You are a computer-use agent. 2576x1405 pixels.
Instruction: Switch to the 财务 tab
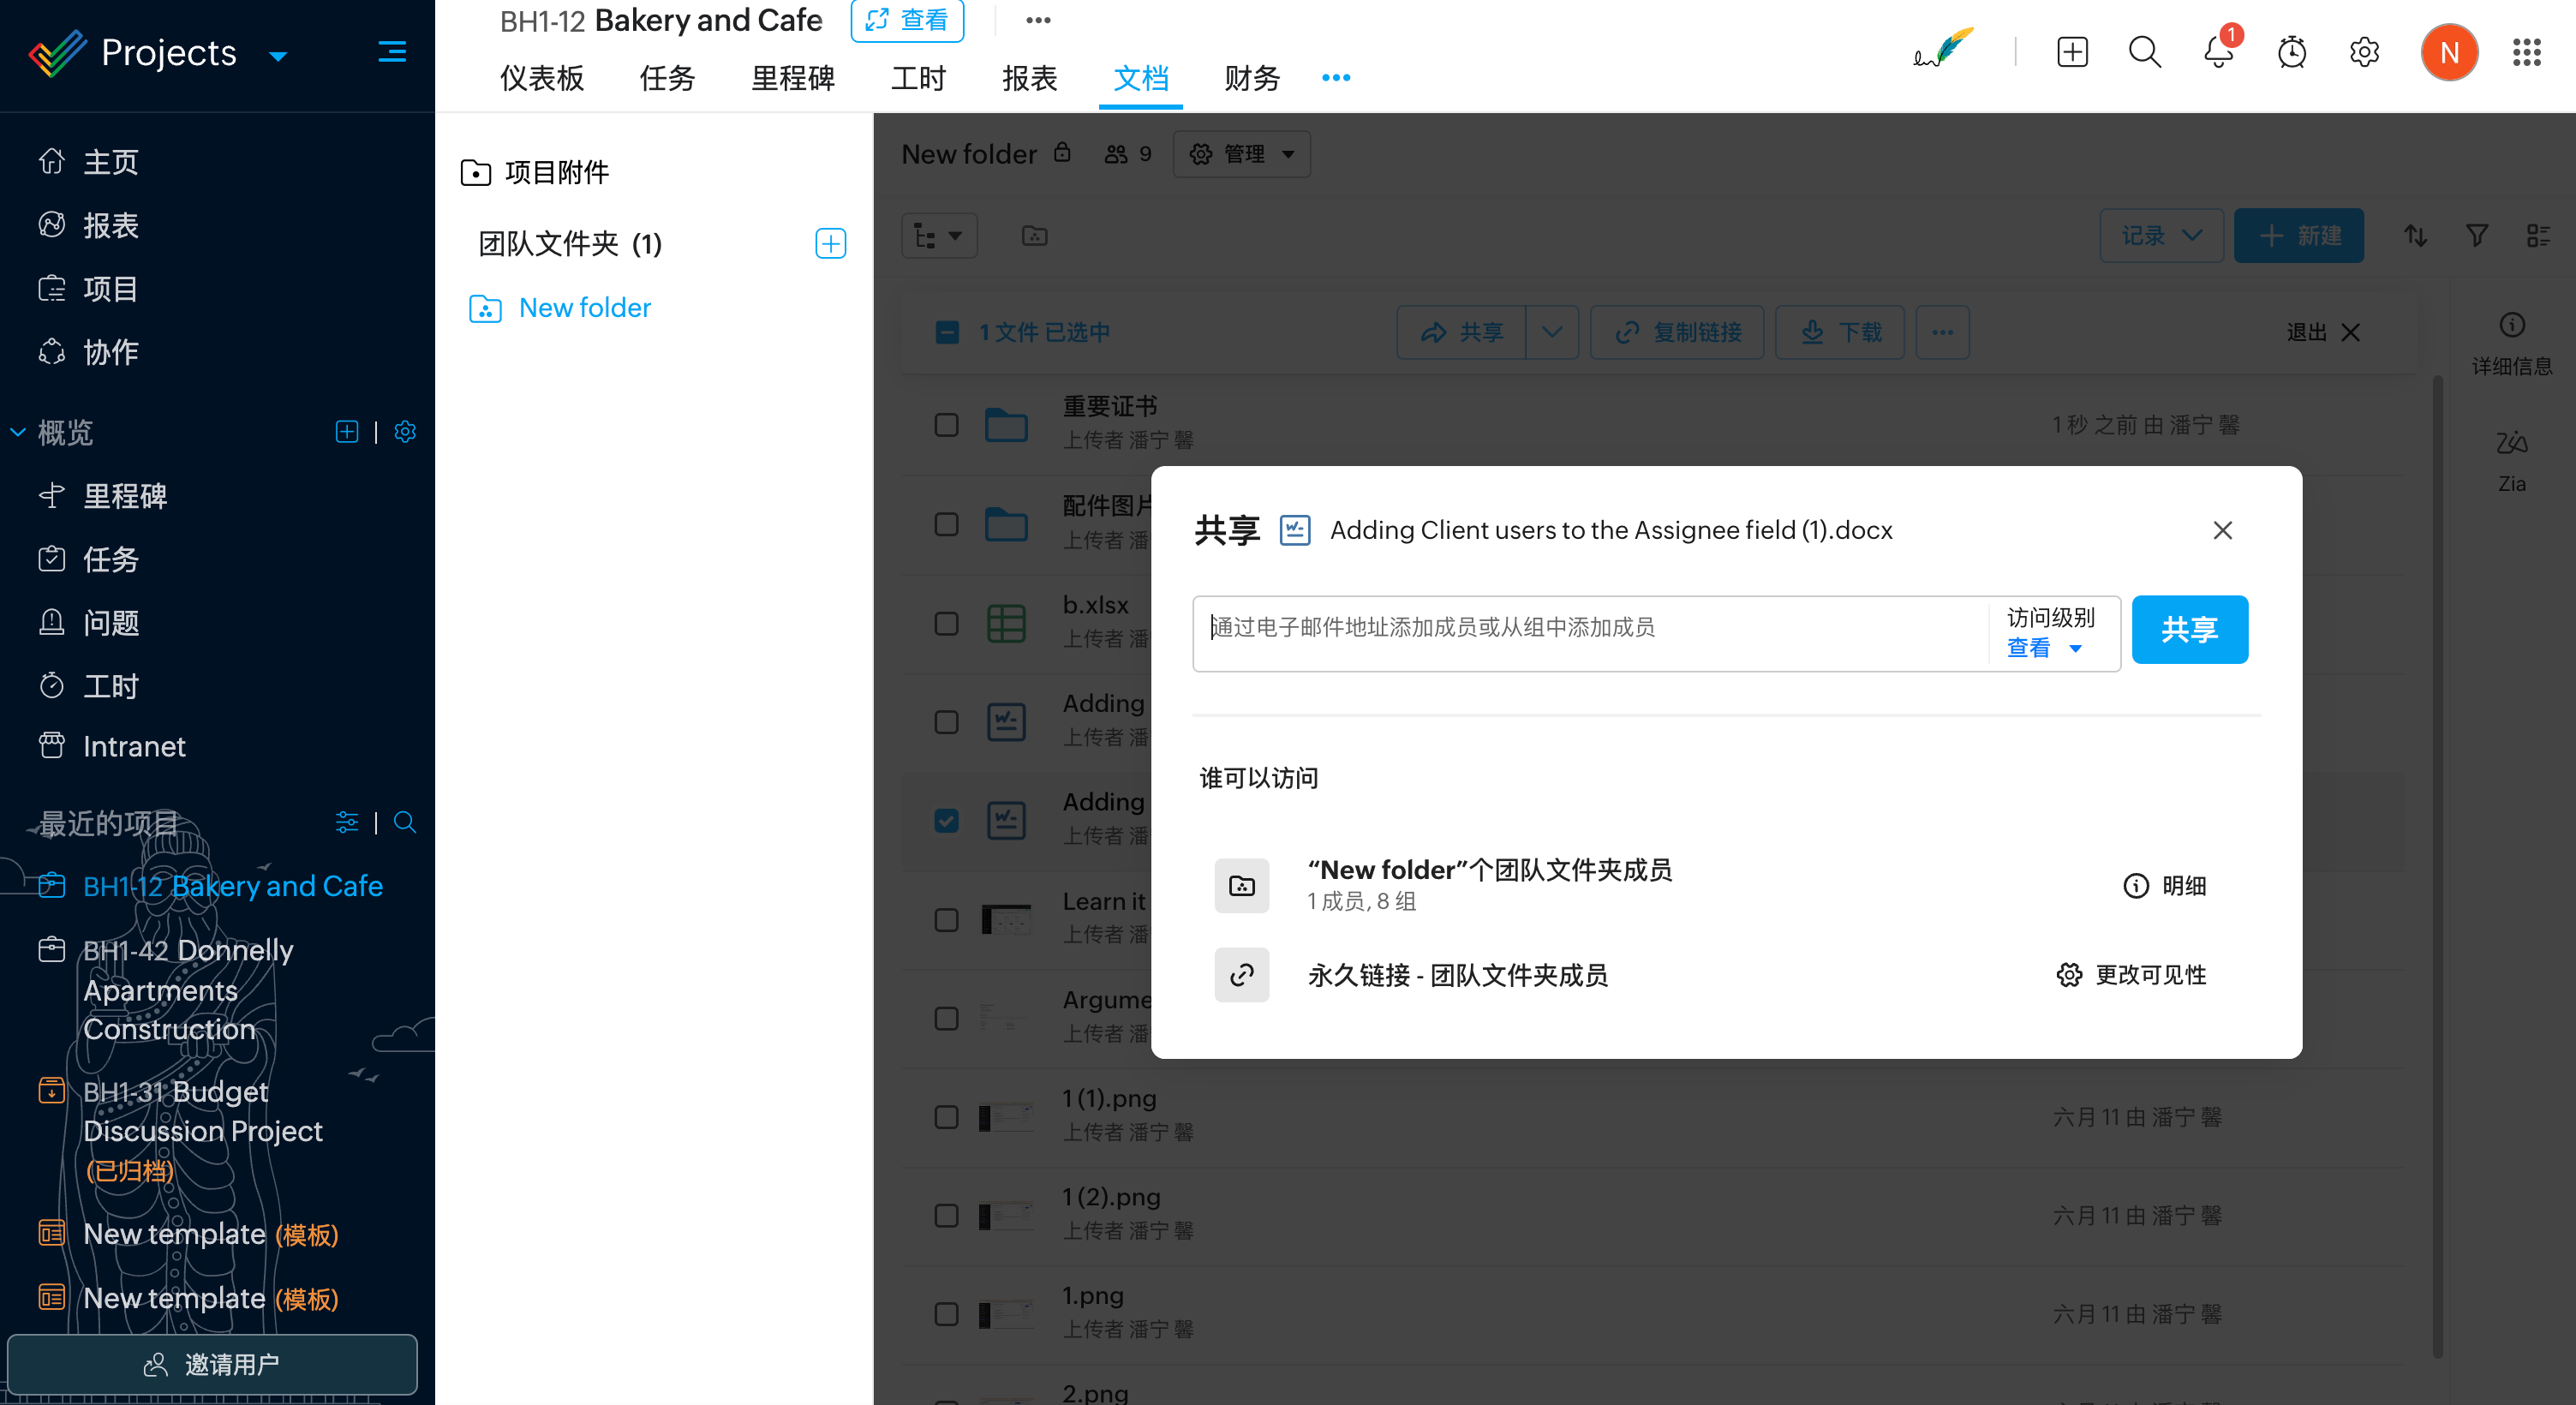point(1252,78)
